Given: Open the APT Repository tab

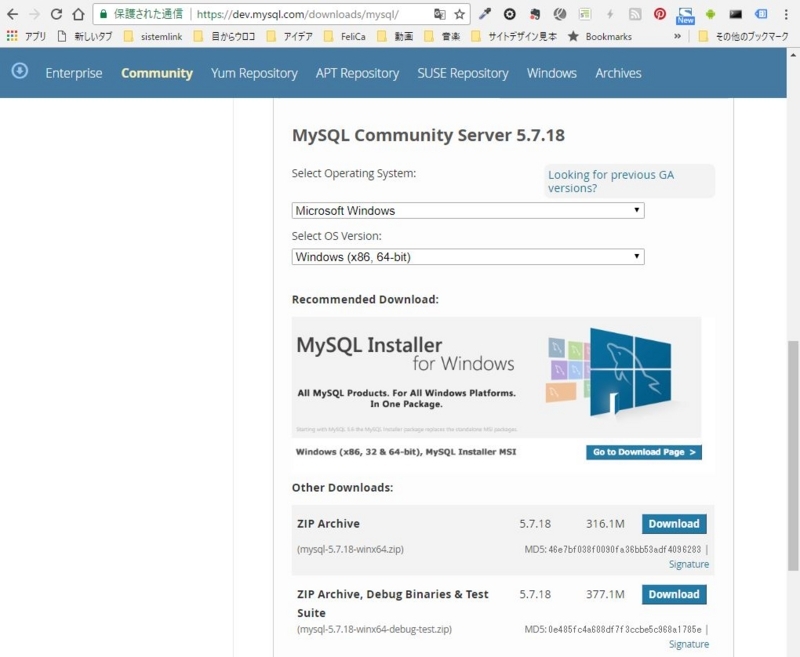Looking at the screenshot, I should pos(357,73).
